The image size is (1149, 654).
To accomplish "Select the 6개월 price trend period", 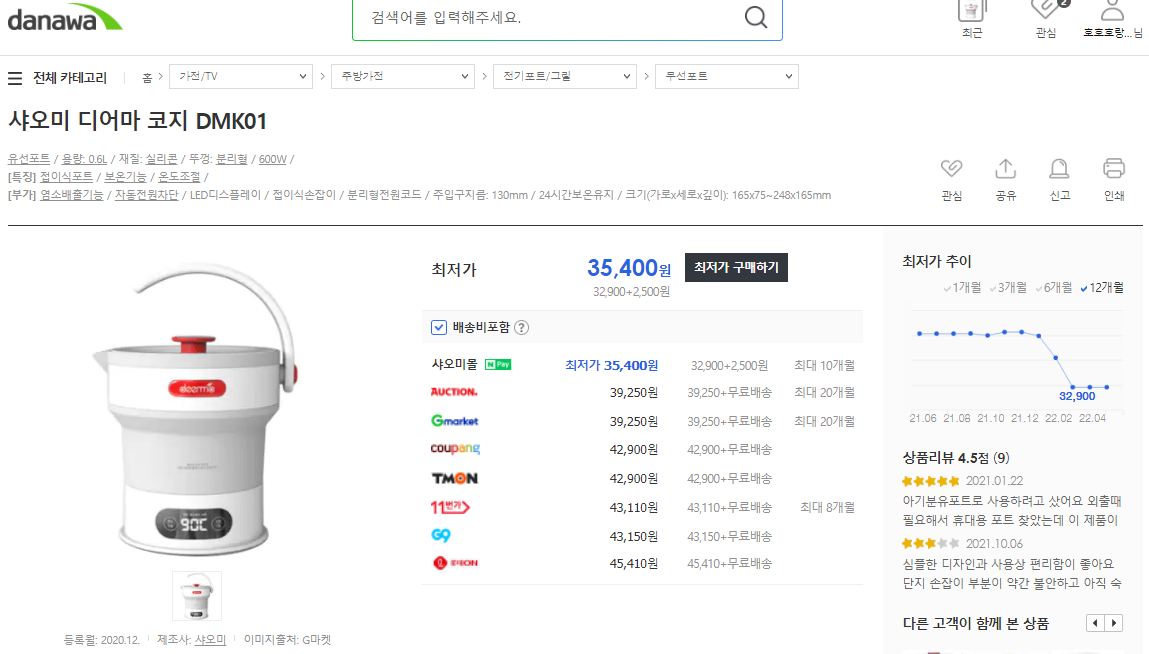I will point(1054,287).
